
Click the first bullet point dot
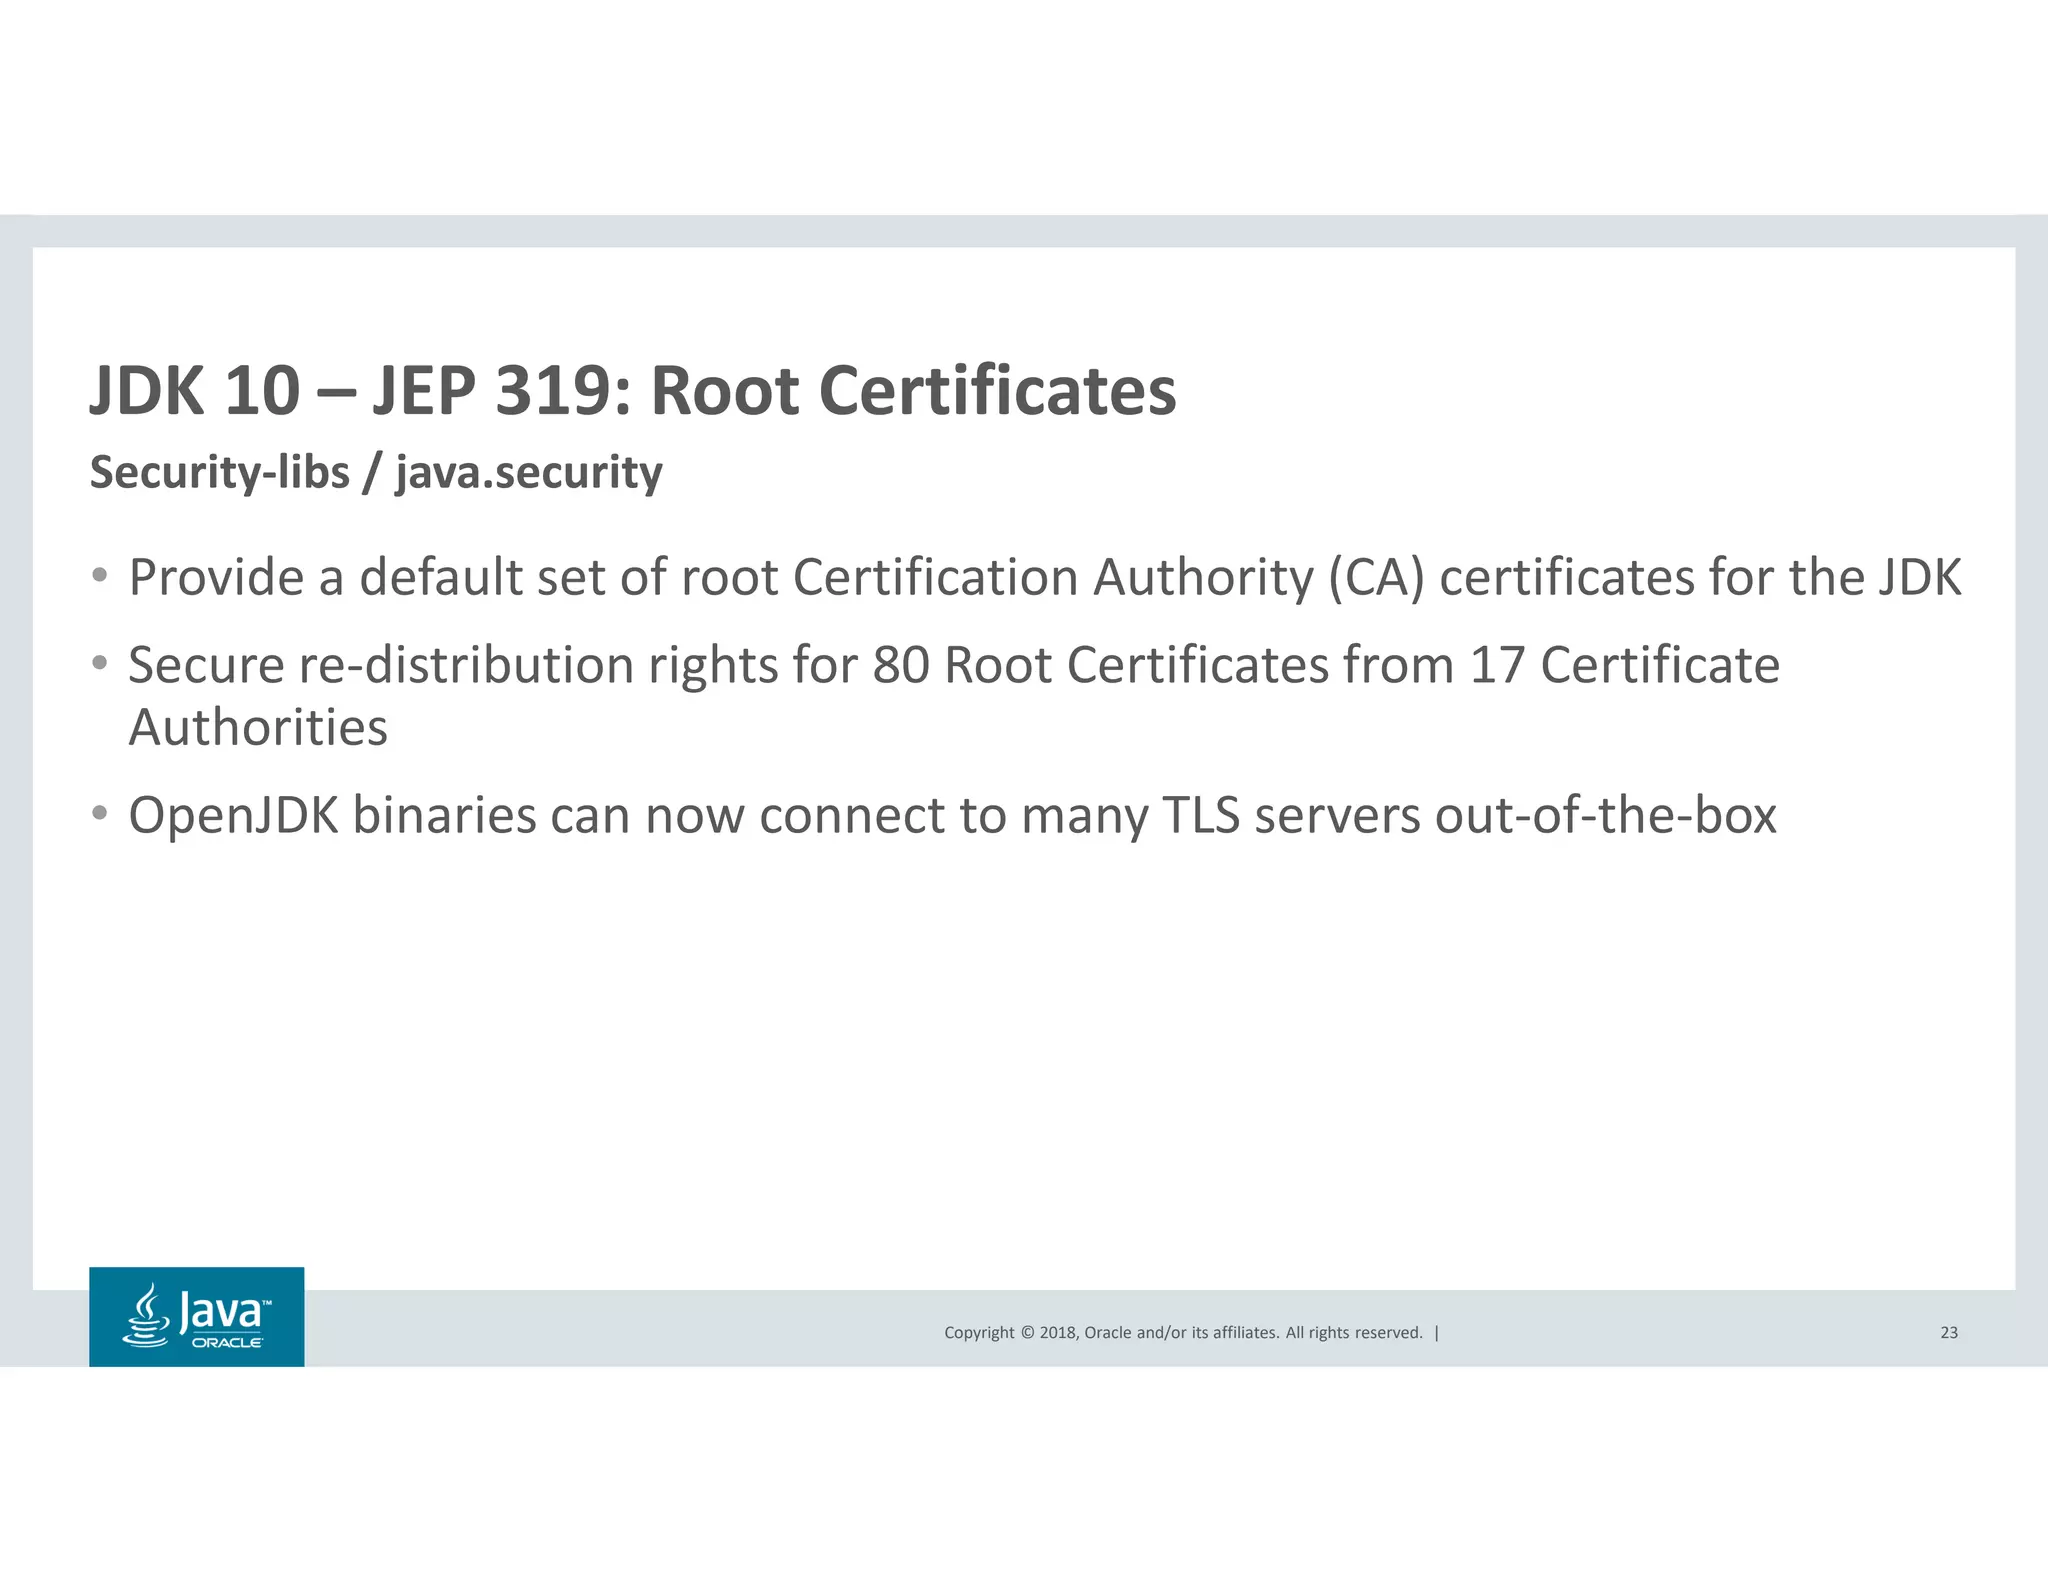point(99,576)
